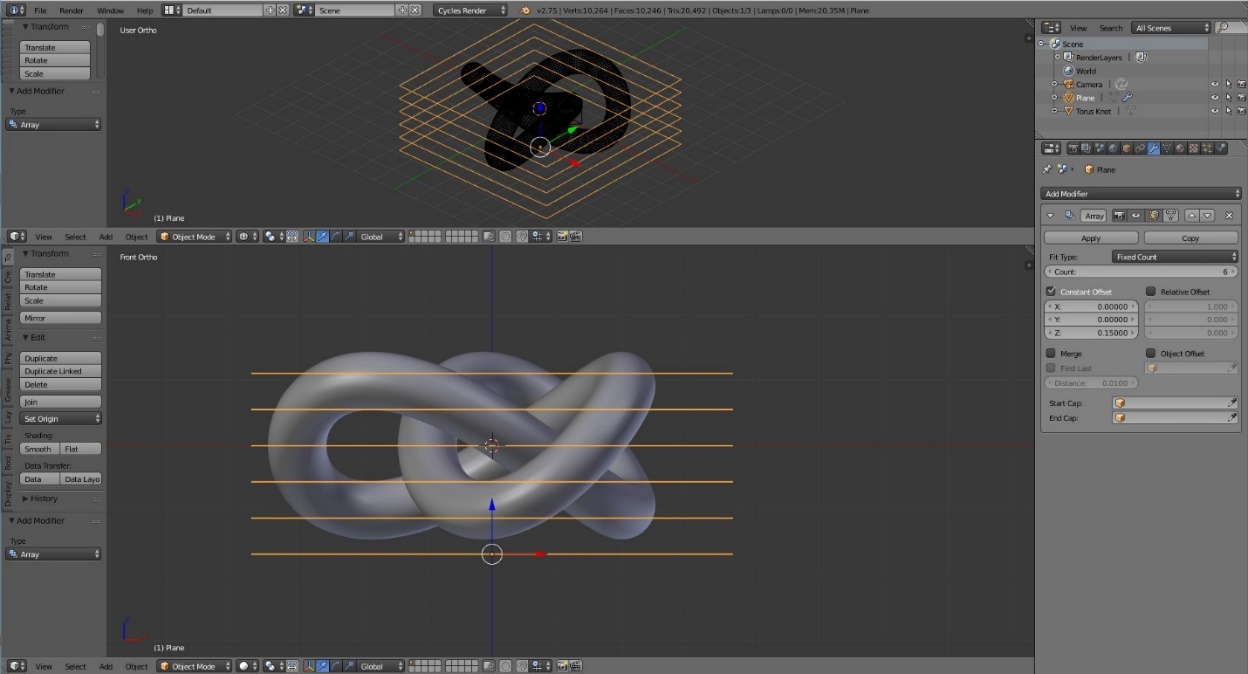
Task: Open the Render menu
Action: click(71, 10)
